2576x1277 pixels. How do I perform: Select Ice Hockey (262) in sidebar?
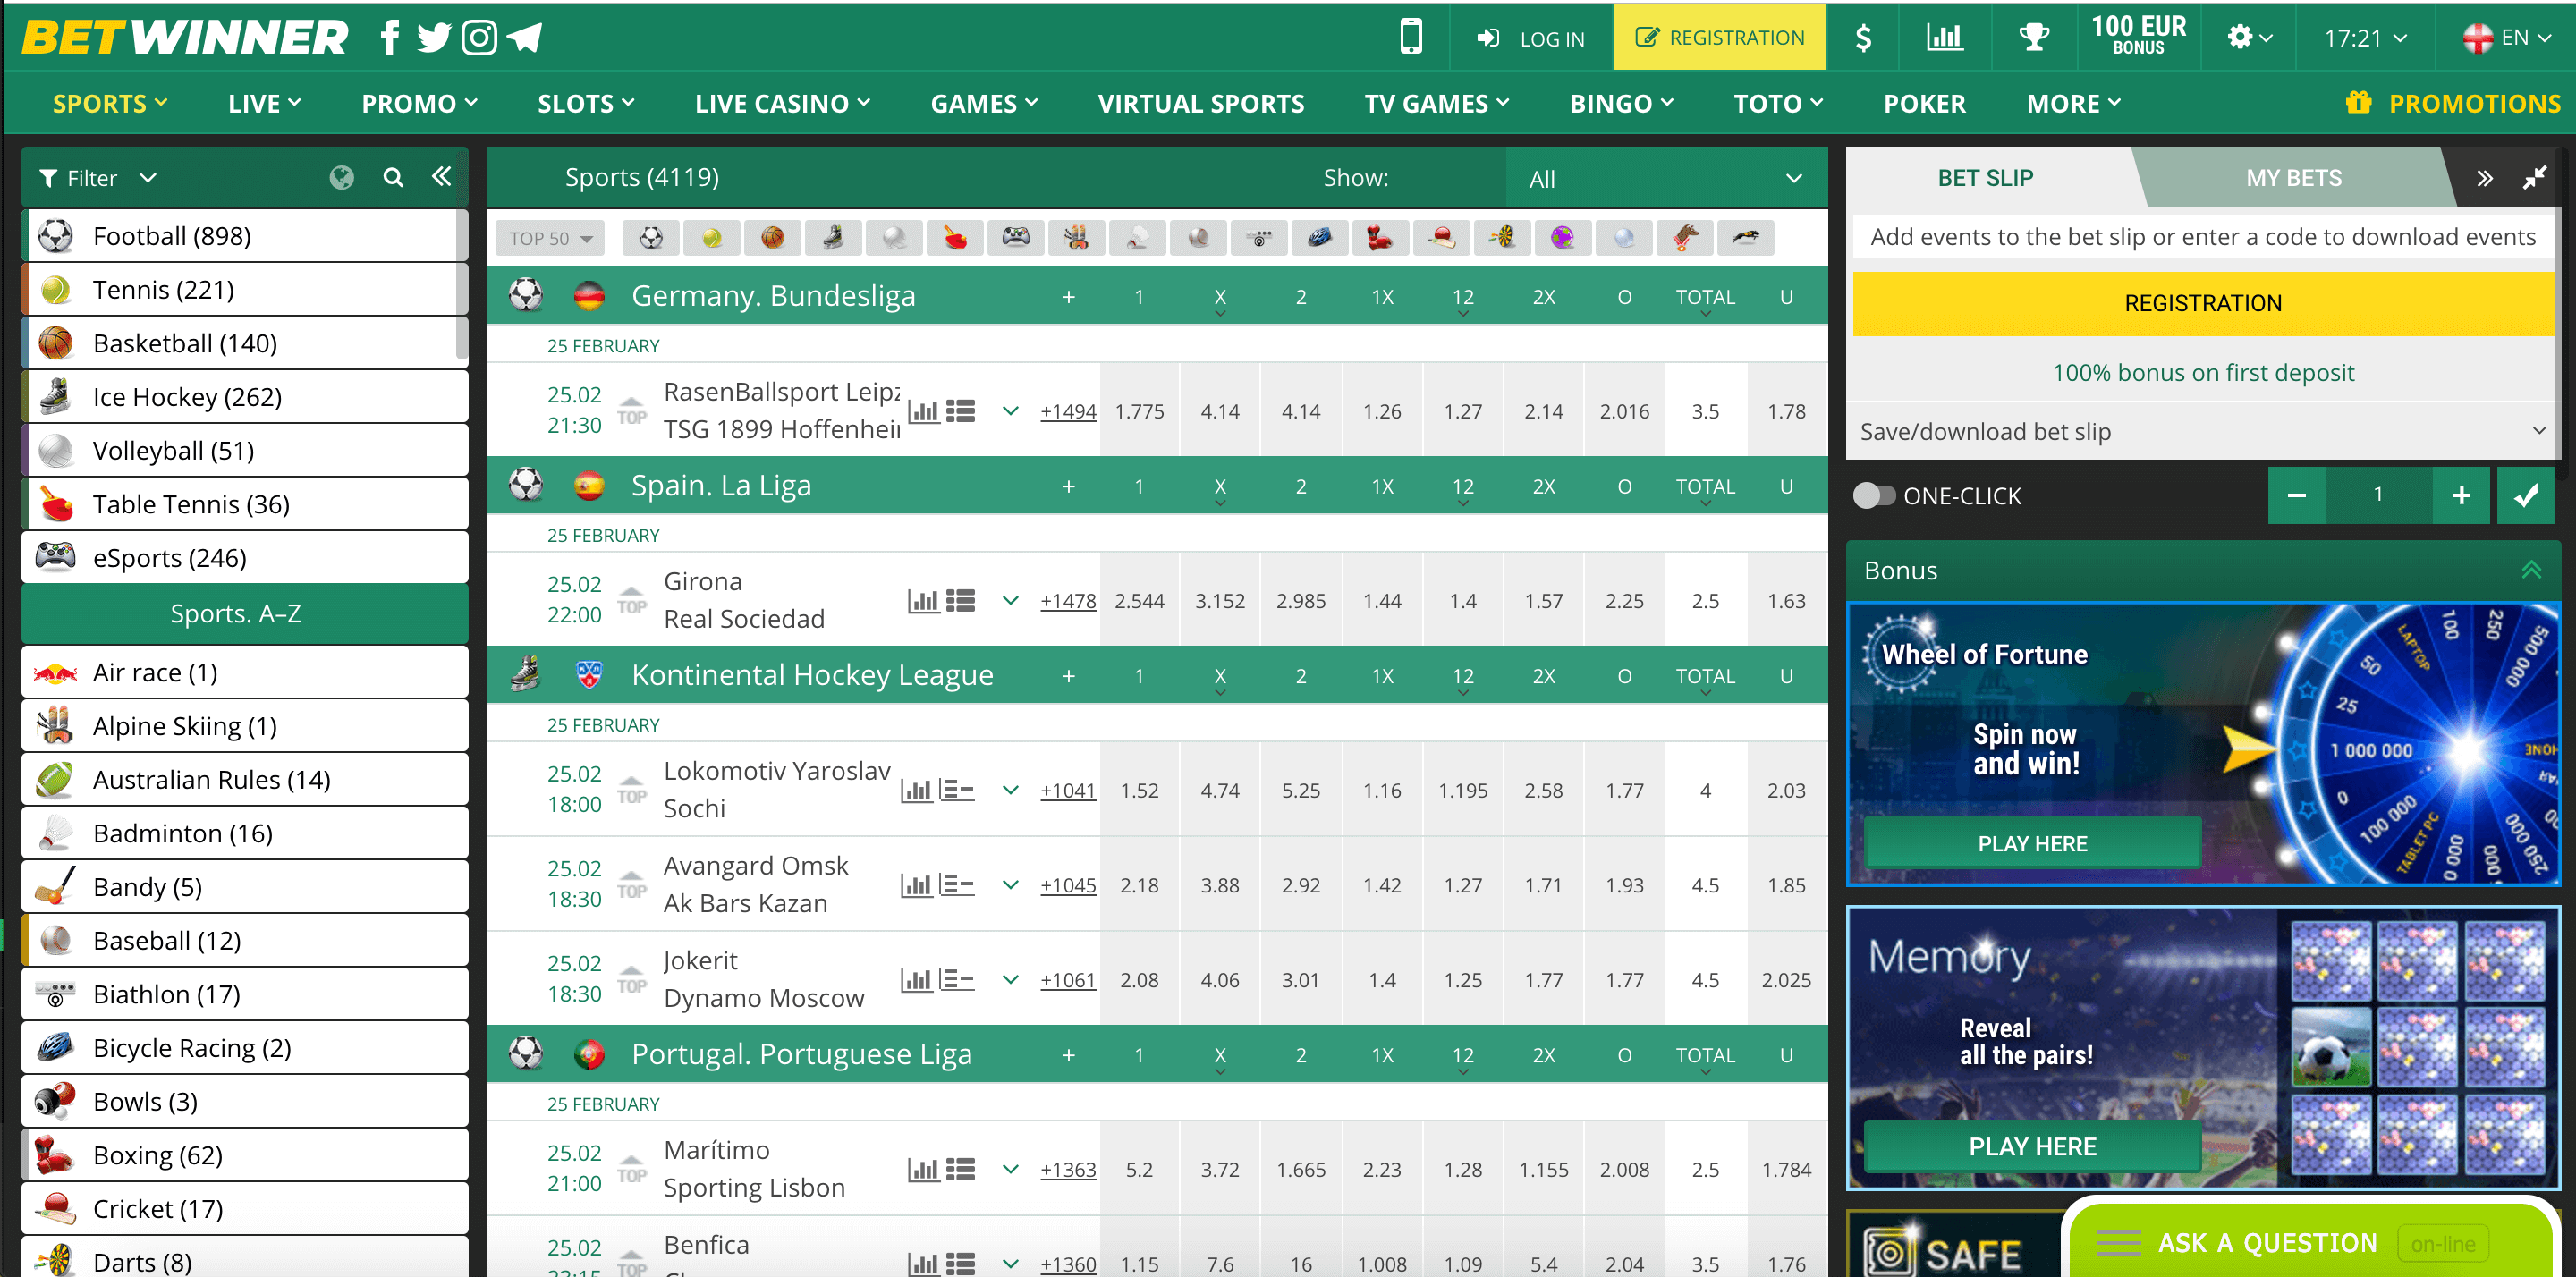pos(244,397)
